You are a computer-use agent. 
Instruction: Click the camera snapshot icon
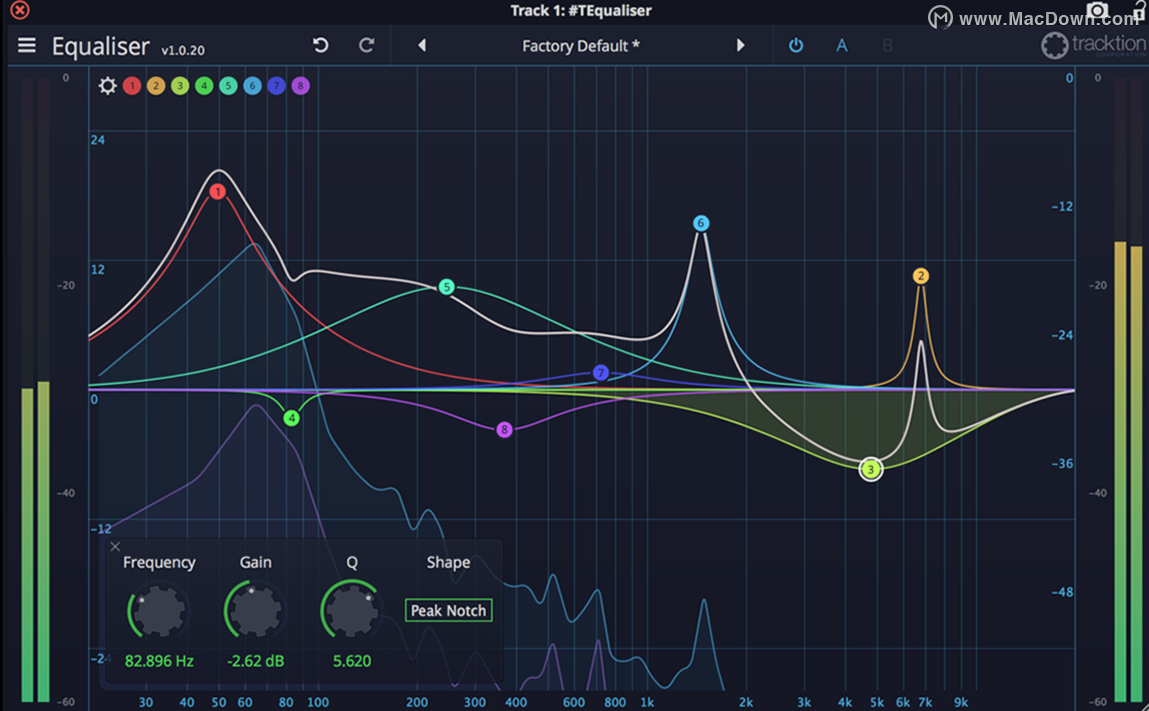[1098, 11]
